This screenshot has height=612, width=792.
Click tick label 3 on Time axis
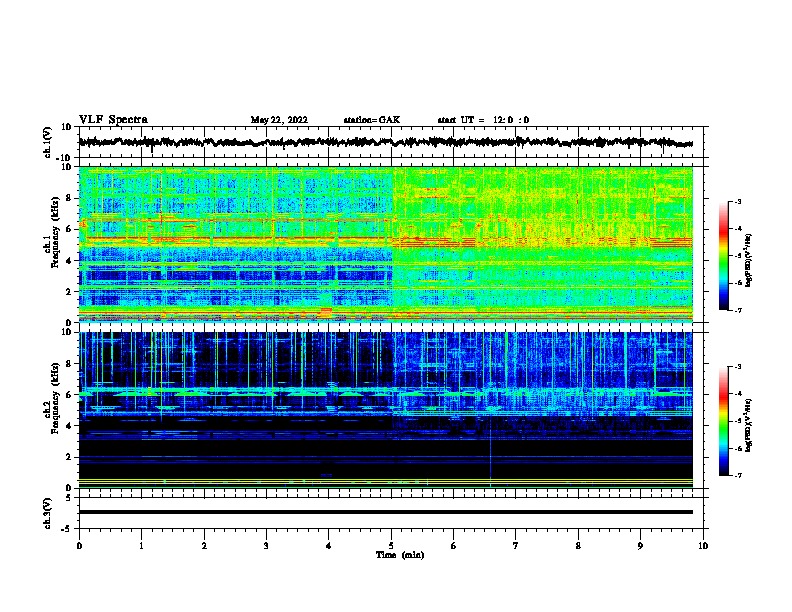[x=266, y=546]
